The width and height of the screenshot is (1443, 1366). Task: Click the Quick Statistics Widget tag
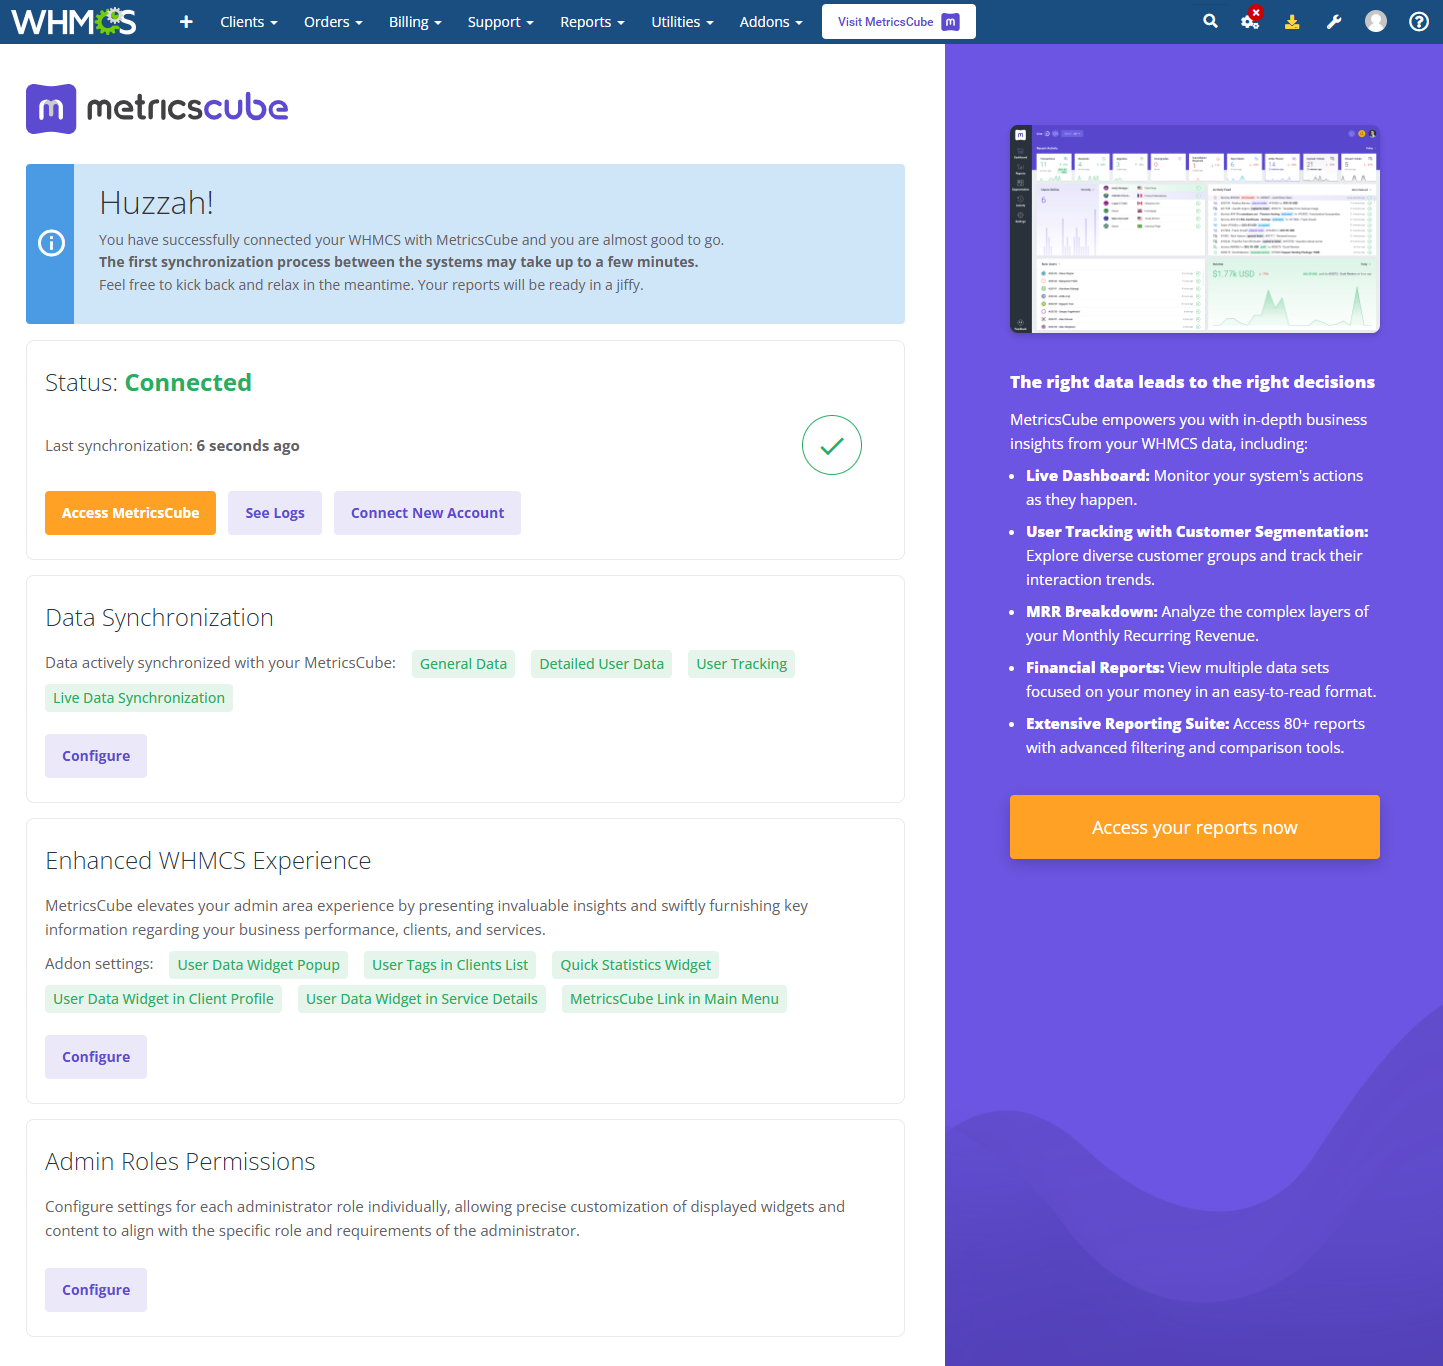(636, 965)
